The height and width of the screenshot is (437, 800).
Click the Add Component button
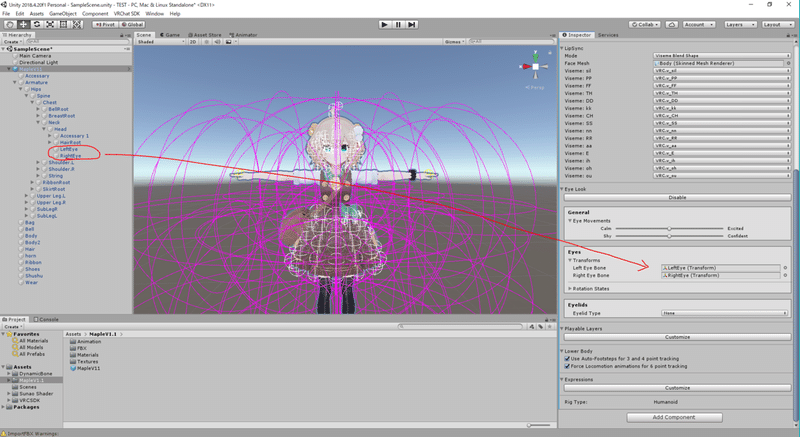tap(674, 417)
